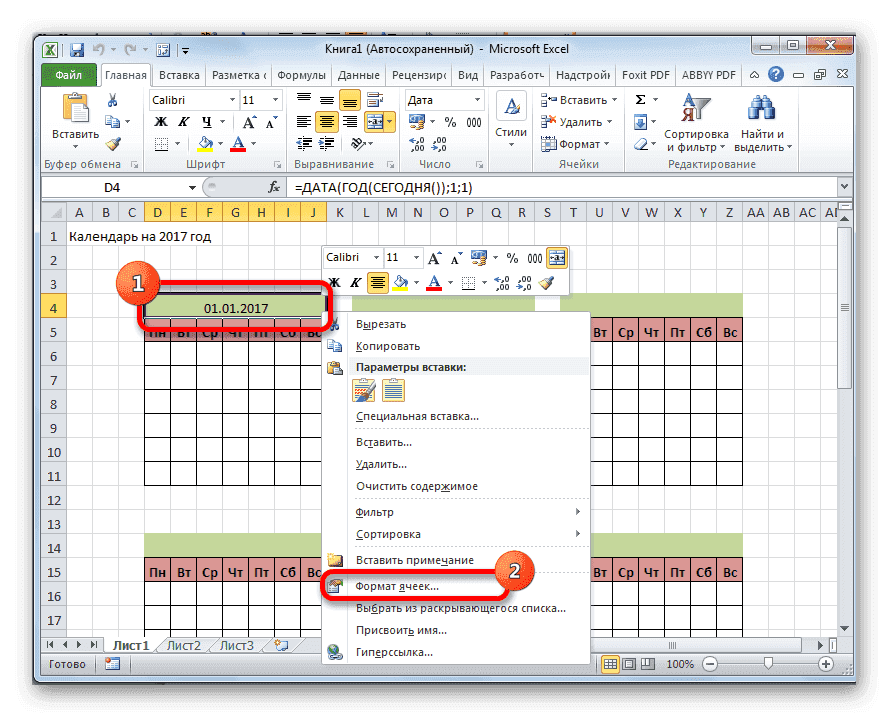
Task: Toggle italic with the К icon
Action: point(183,120)
